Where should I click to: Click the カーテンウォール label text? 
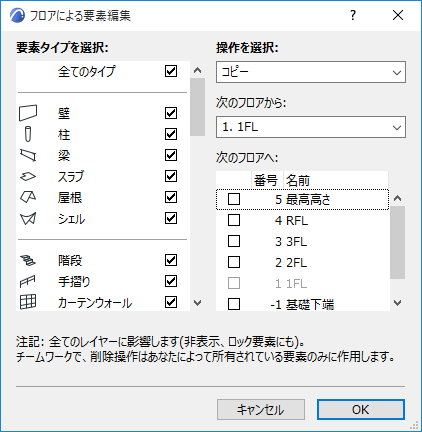[95, 303]
